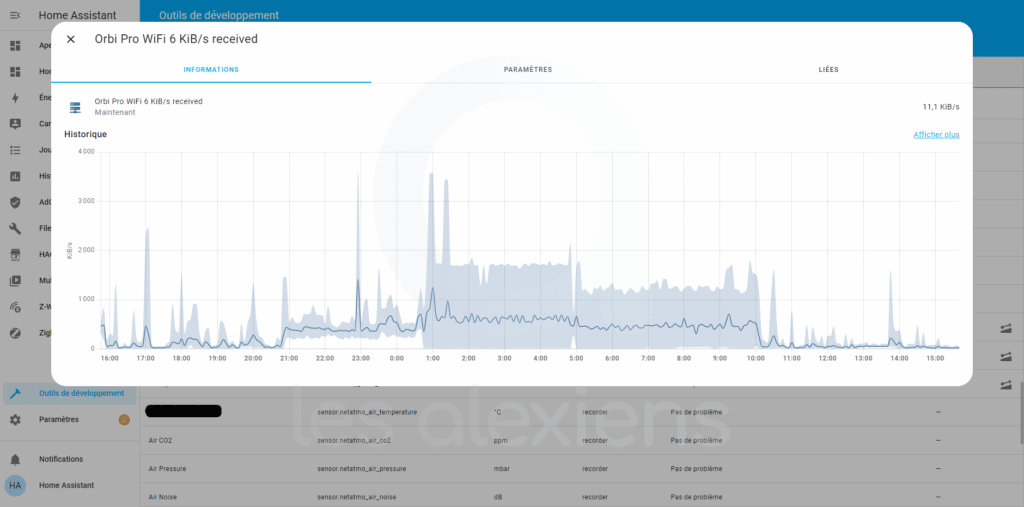Open the Historique chart icon in sidebar
Viewport: 1024px width, 507px height.
tap(16, 176)
